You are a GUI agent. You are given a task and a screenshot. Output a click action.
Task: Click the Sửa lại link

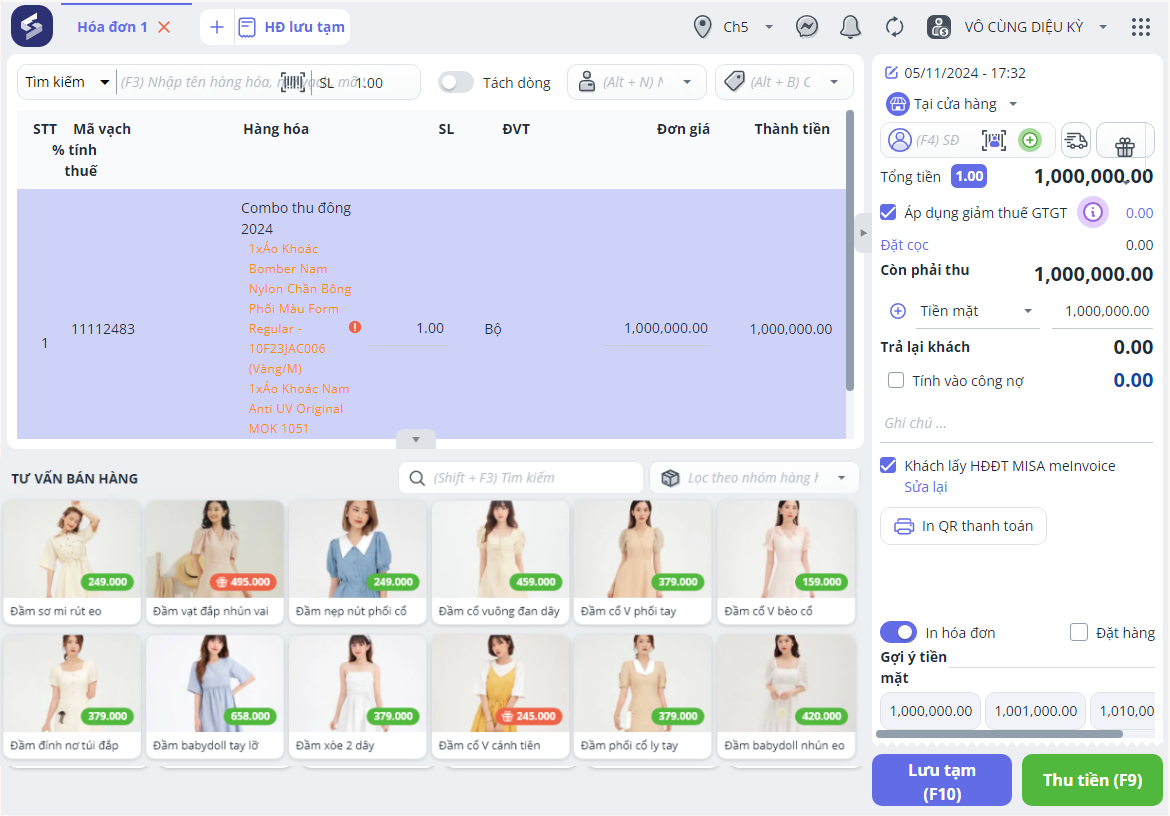pyautogui.click(x=925, y=487)
